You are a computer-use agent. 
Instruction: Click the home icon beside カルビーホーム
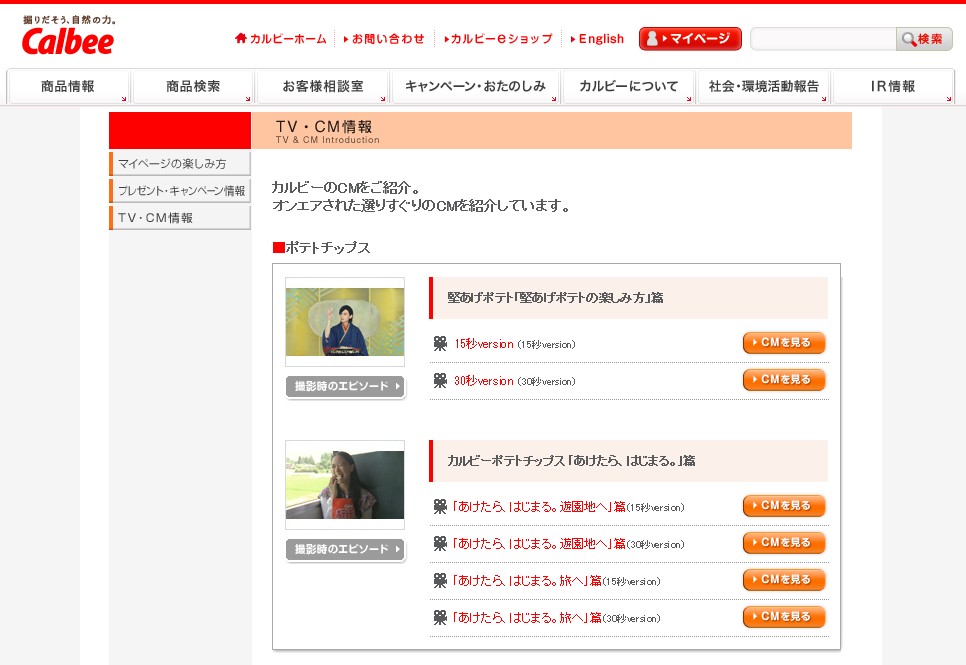pyautogui.click(x=241, y=38)
